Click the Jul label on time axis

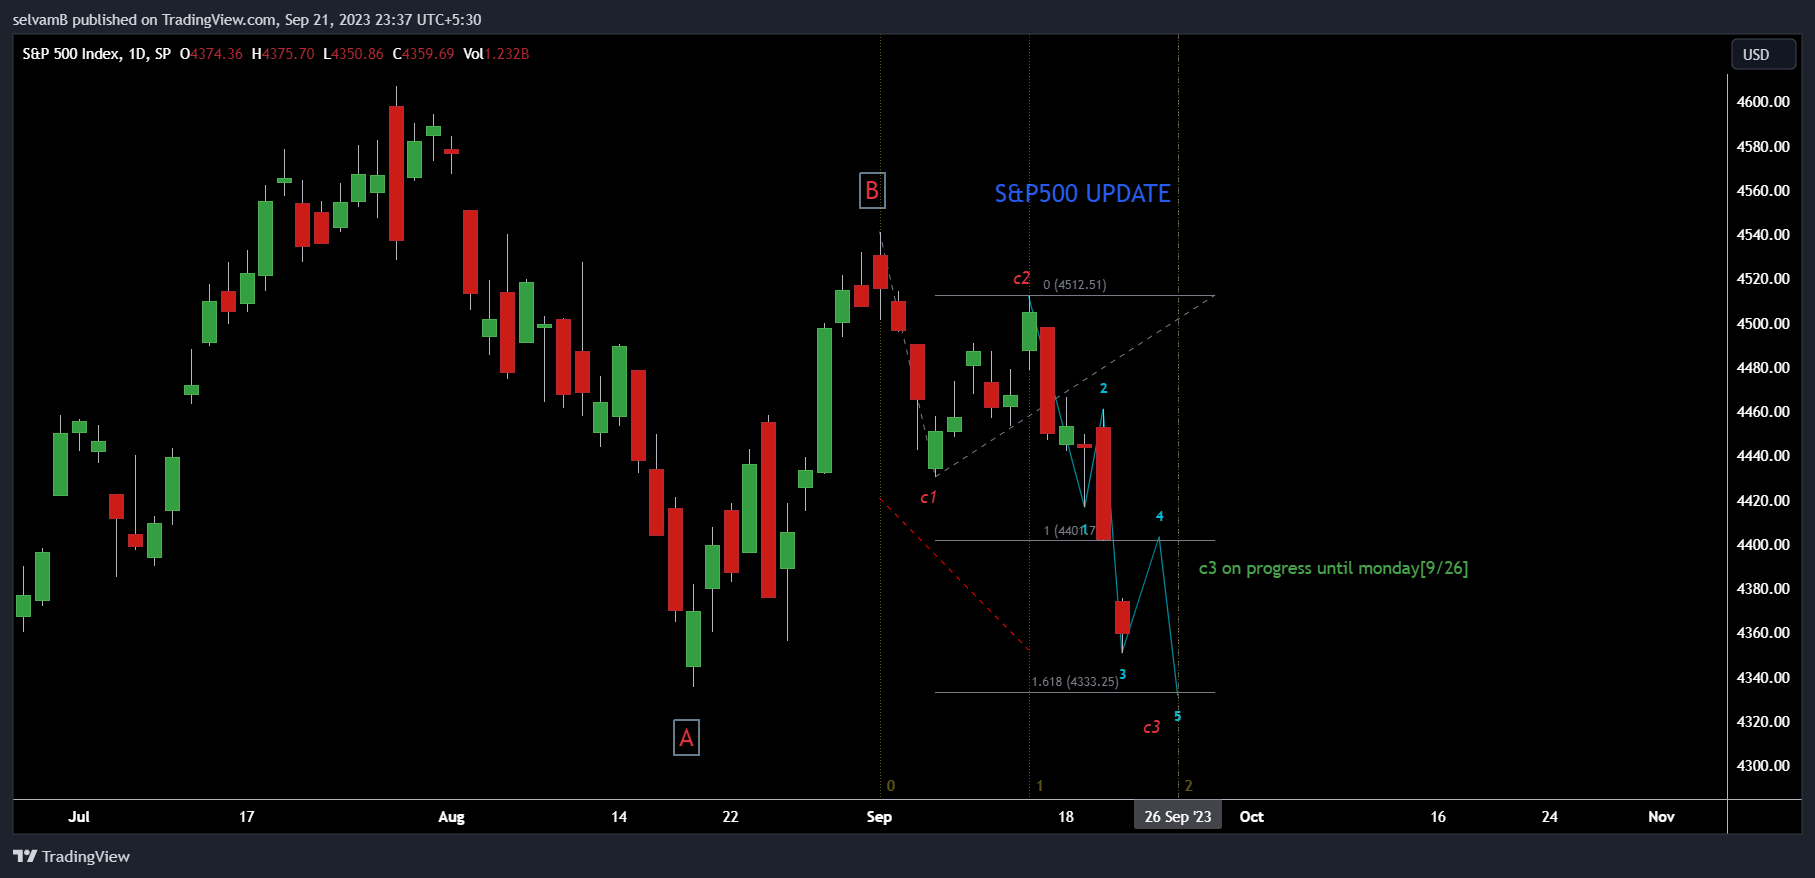click(79, 817)
